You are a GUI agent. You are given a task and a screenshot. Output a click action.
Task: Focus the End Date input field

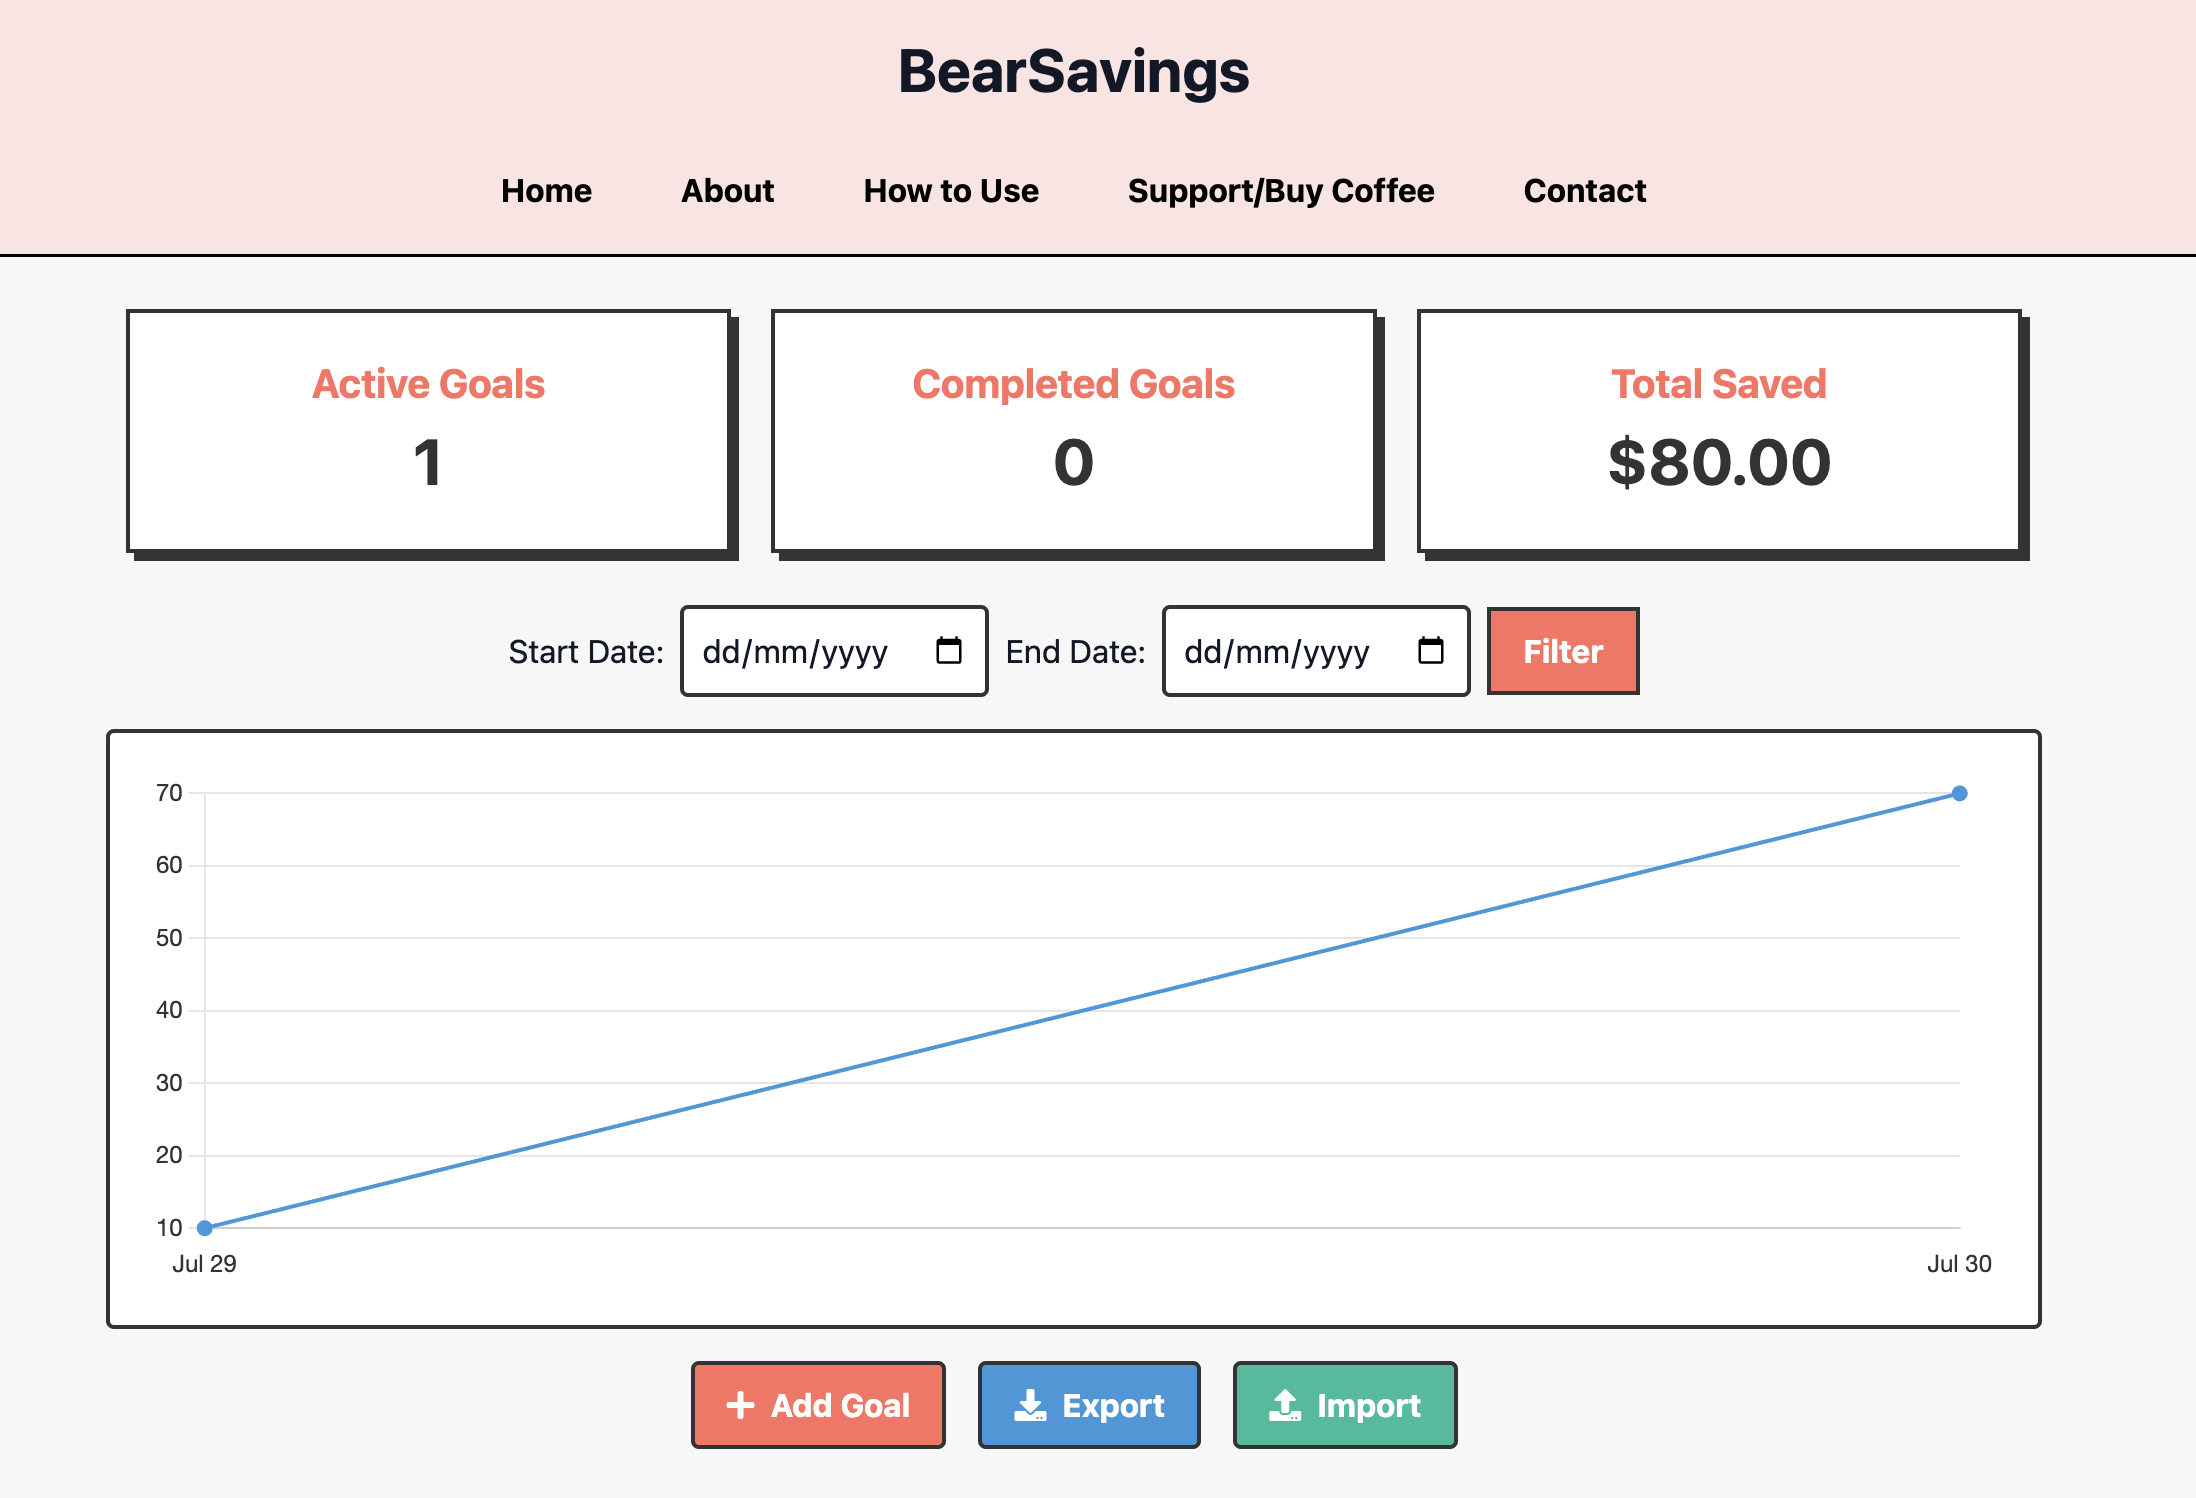click(x=1316, y=651)
